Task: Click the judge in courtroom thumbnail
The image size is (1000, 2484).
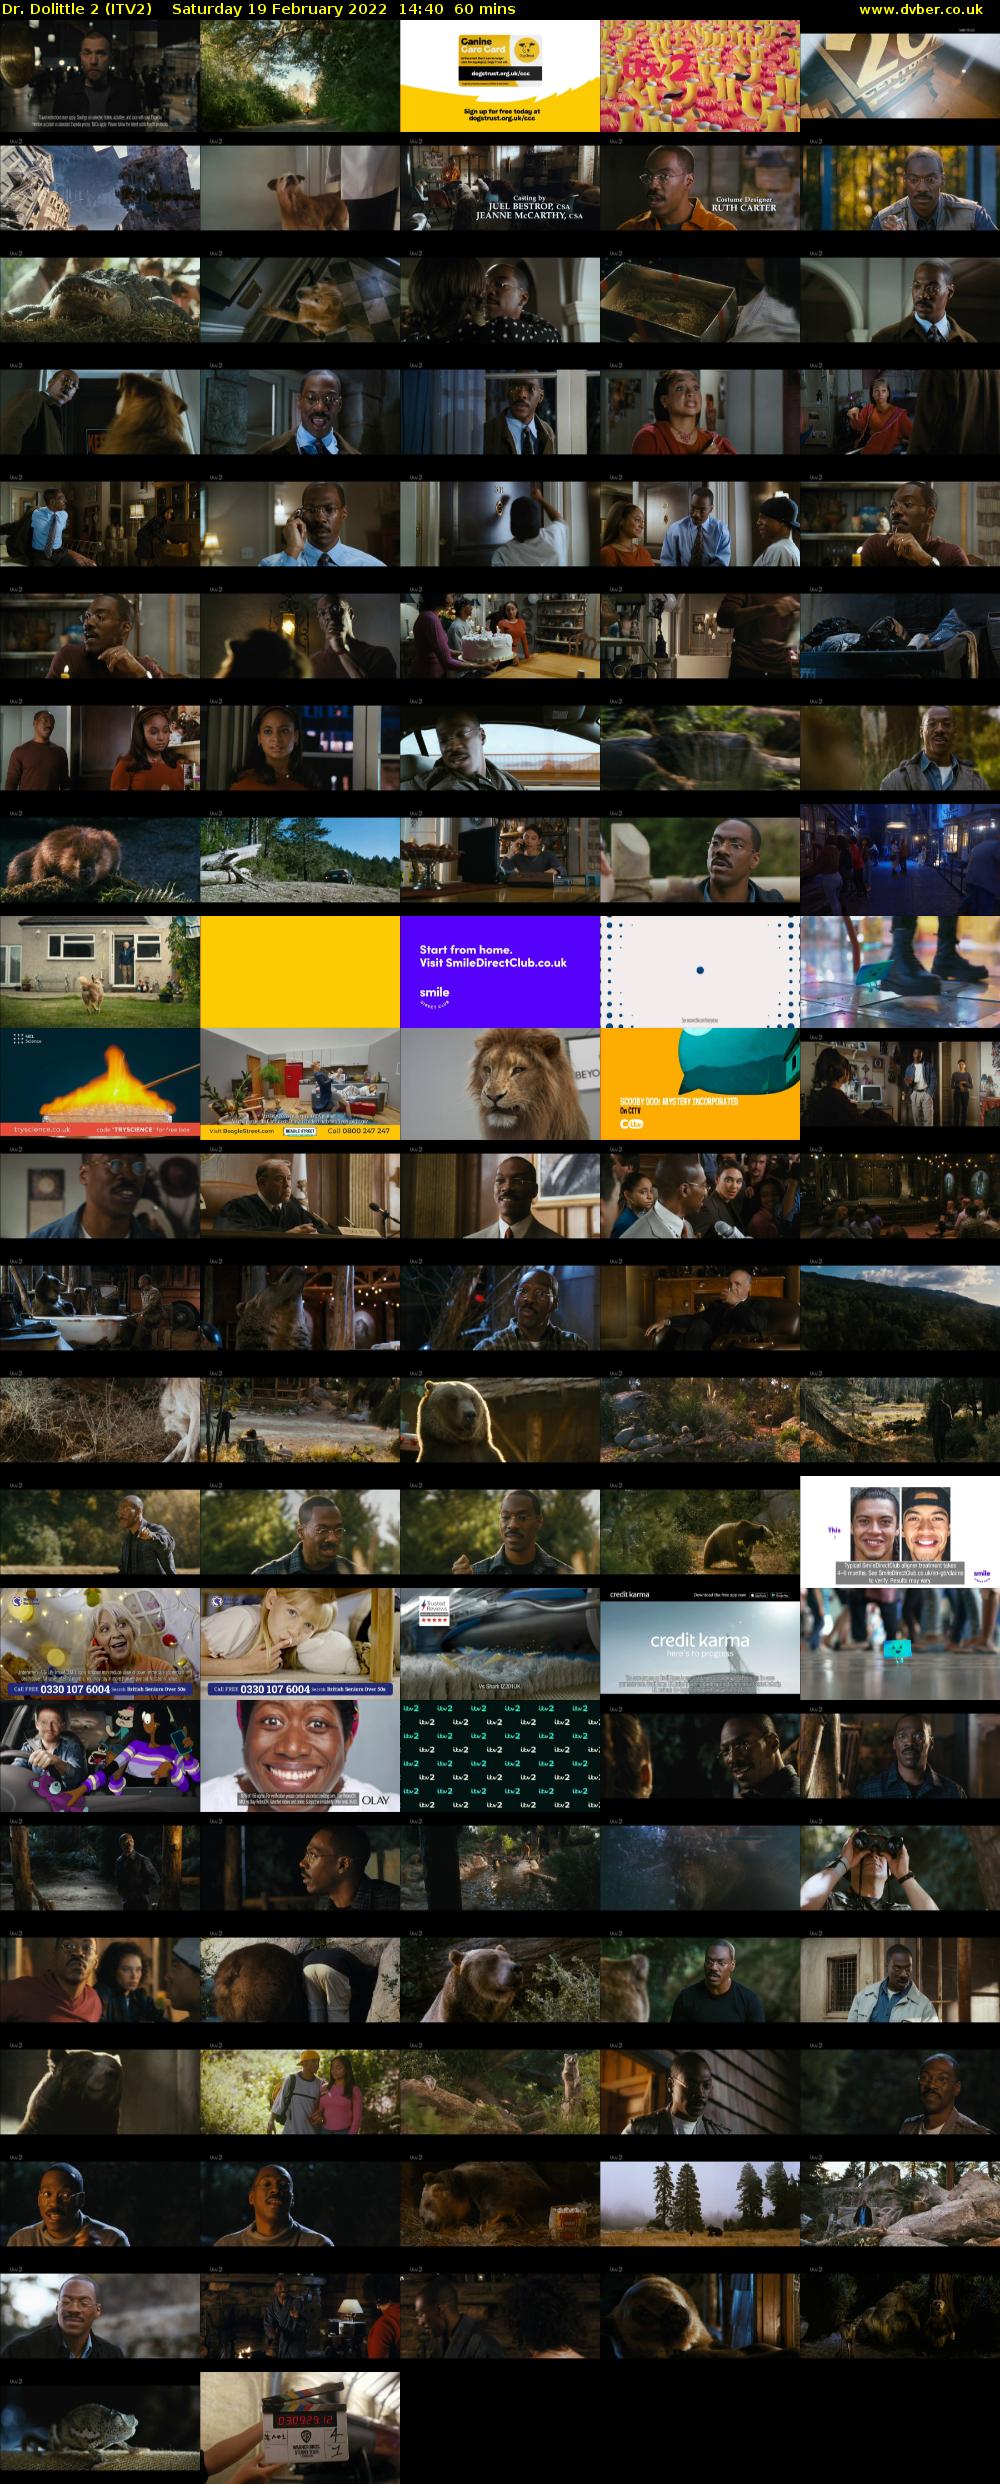Action: 300,1196
